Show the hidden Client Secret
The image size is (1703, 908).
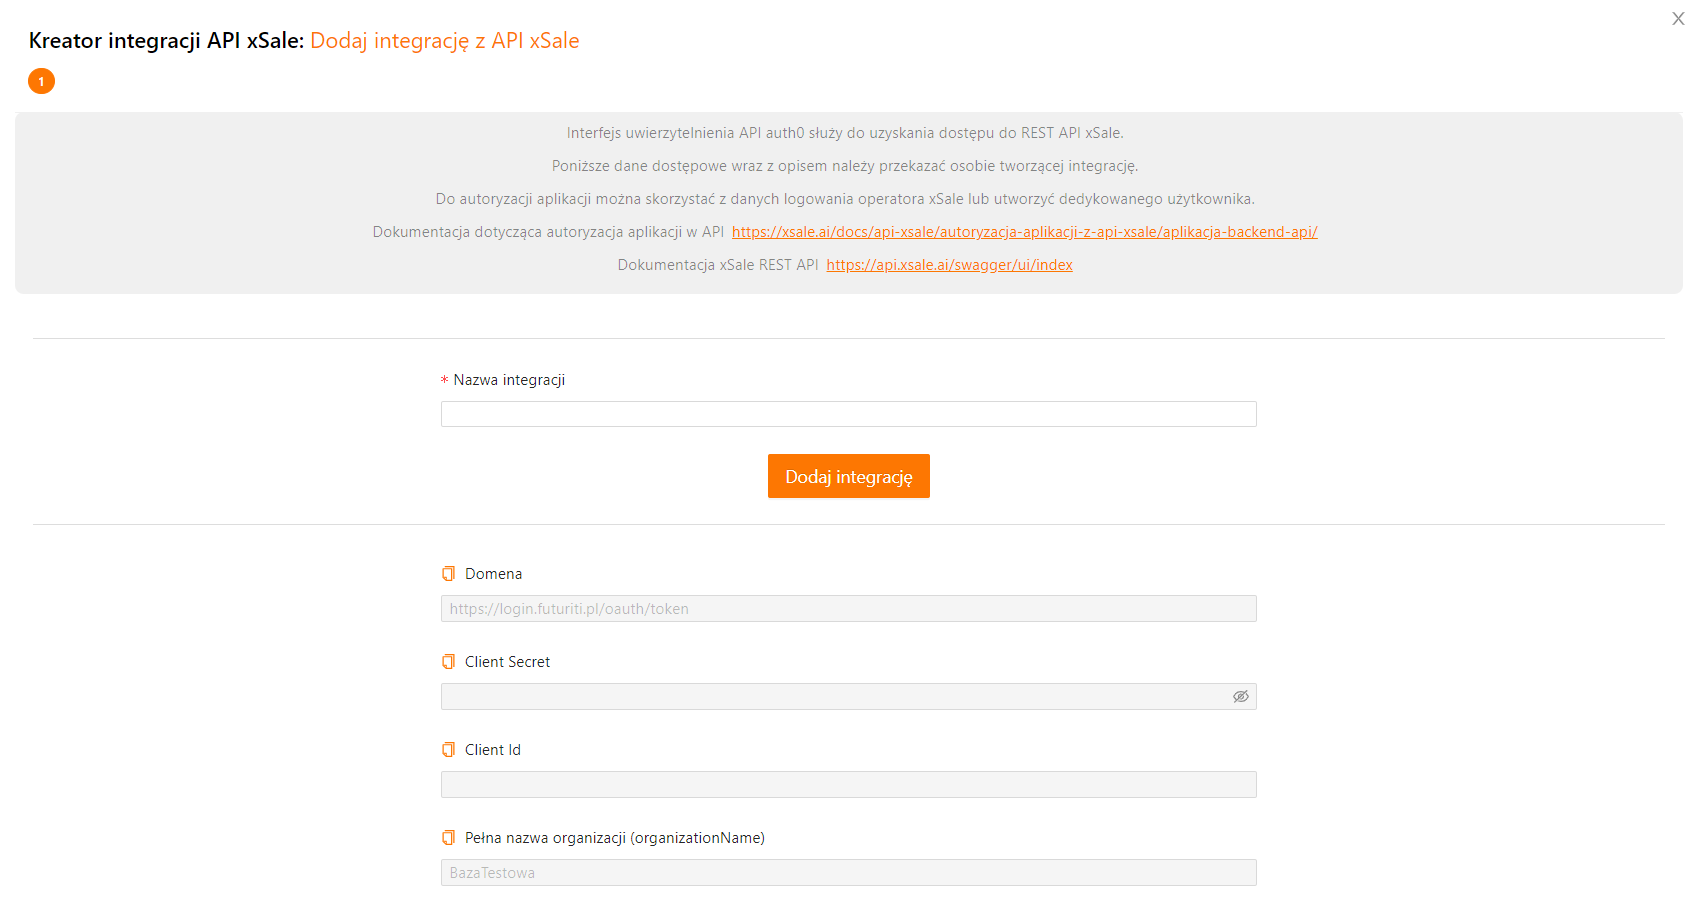point(1240,697)
